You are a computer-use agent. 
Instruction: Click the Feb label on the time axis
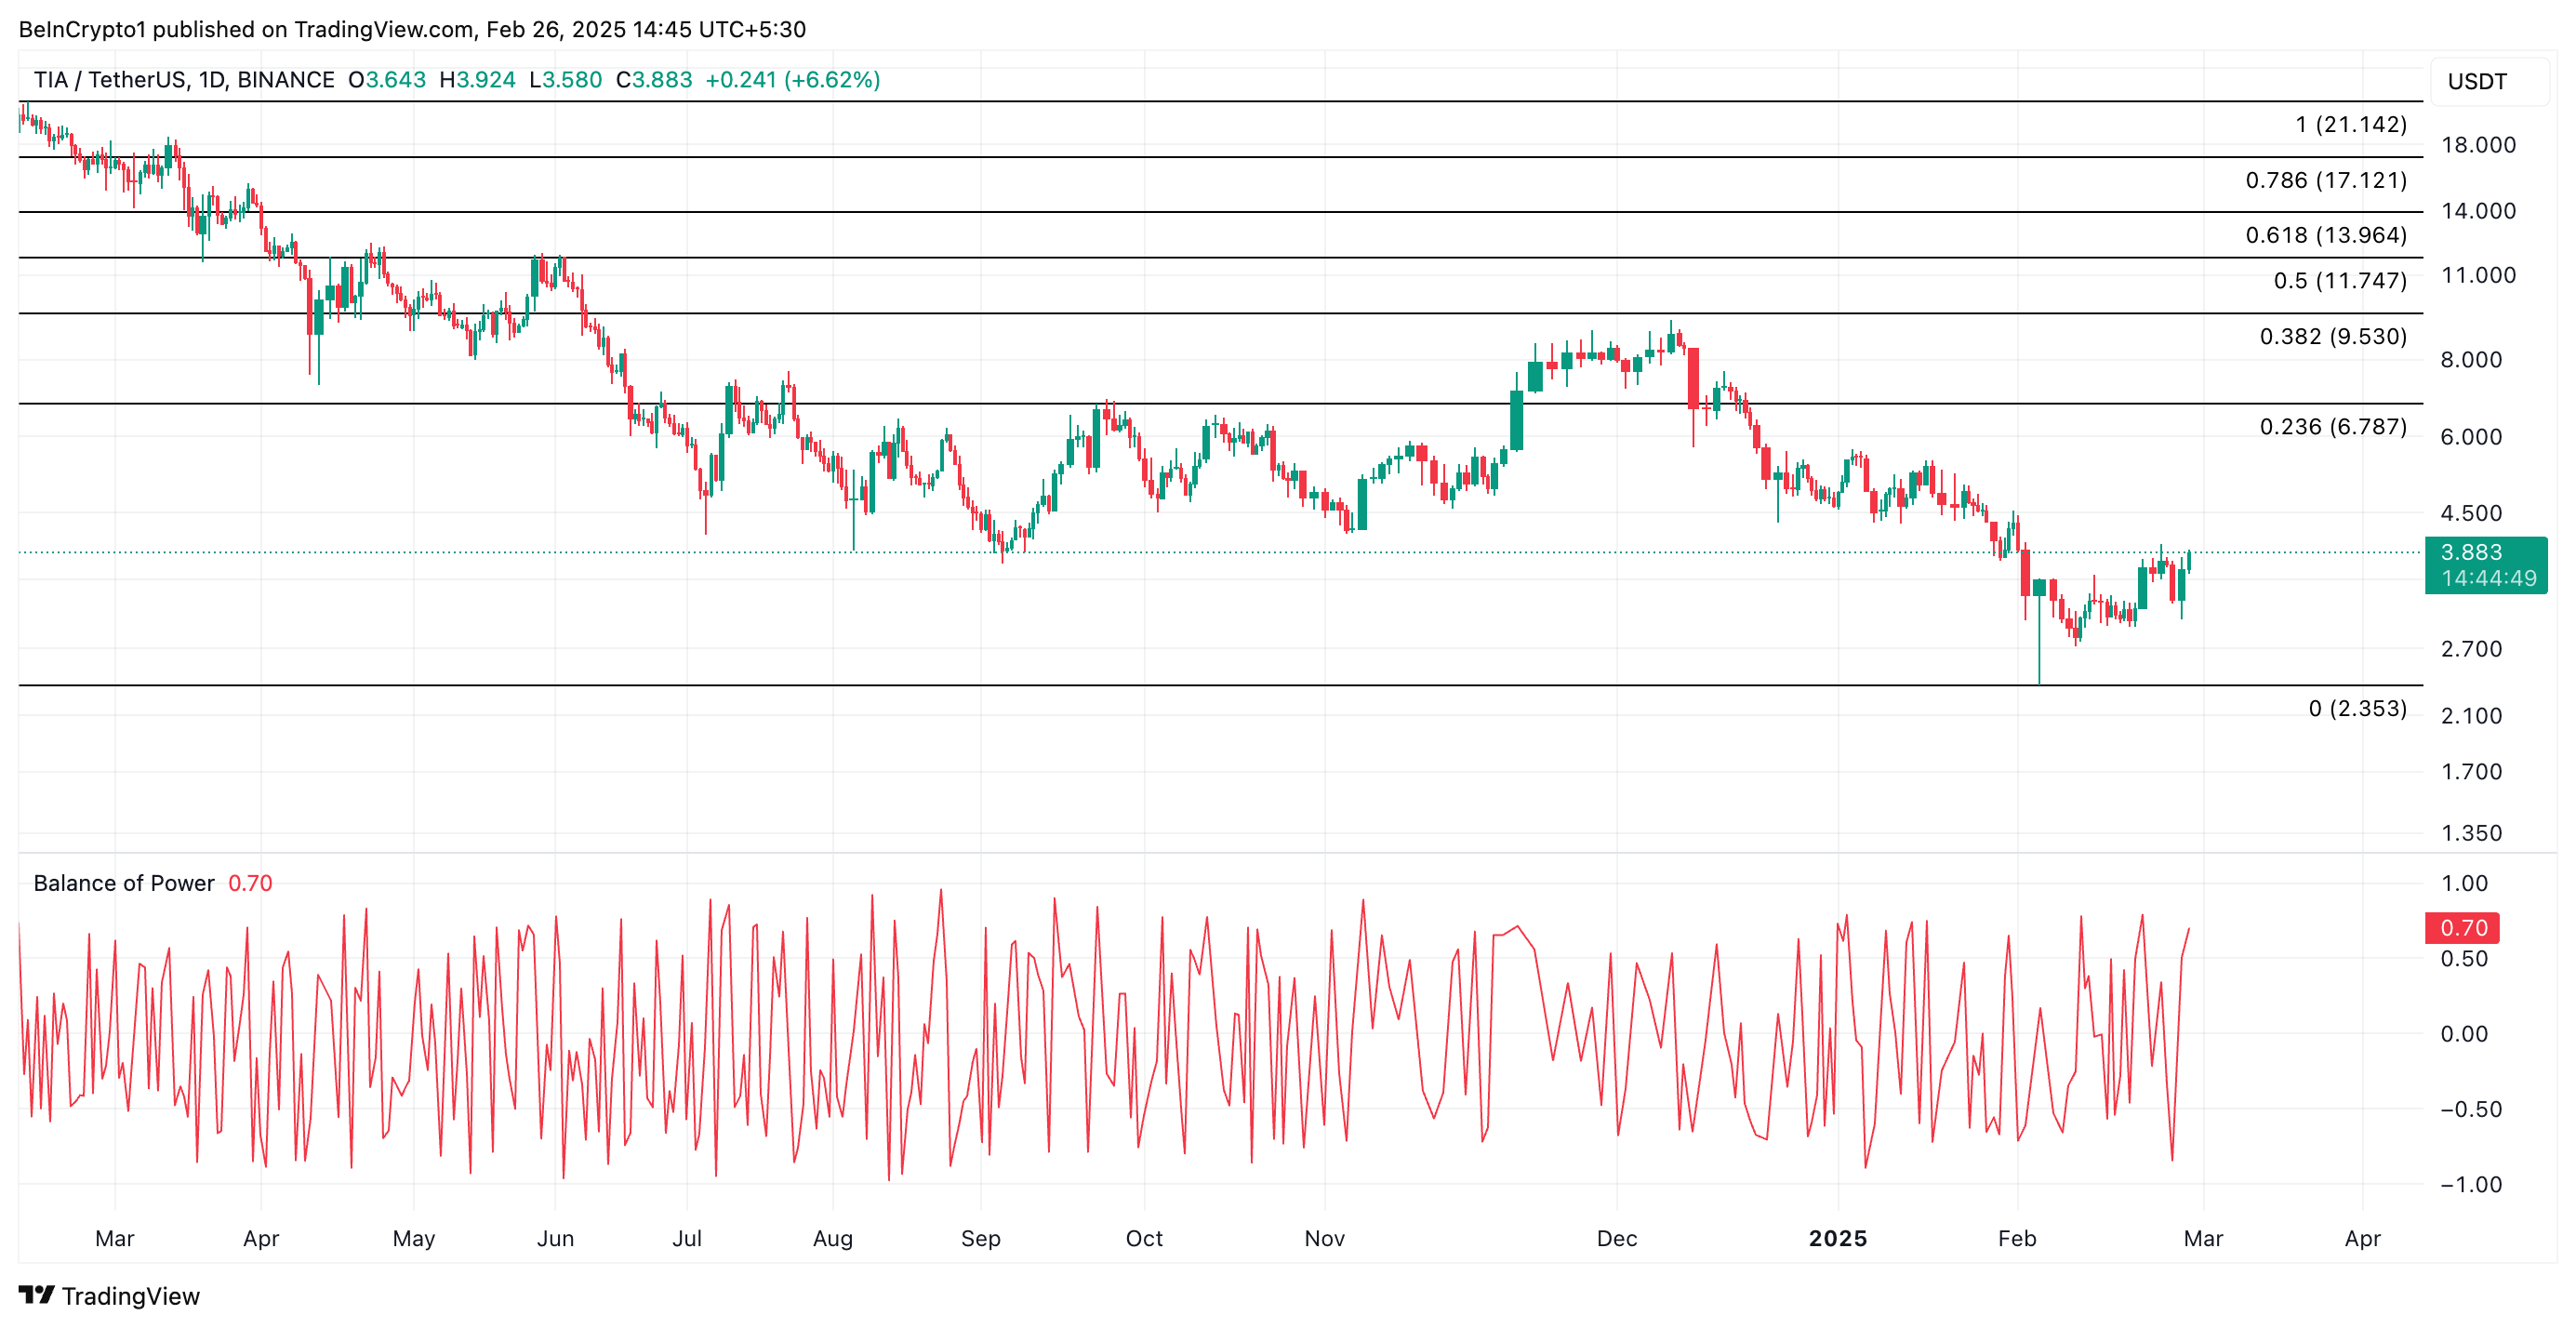tap(2016, 1238)
